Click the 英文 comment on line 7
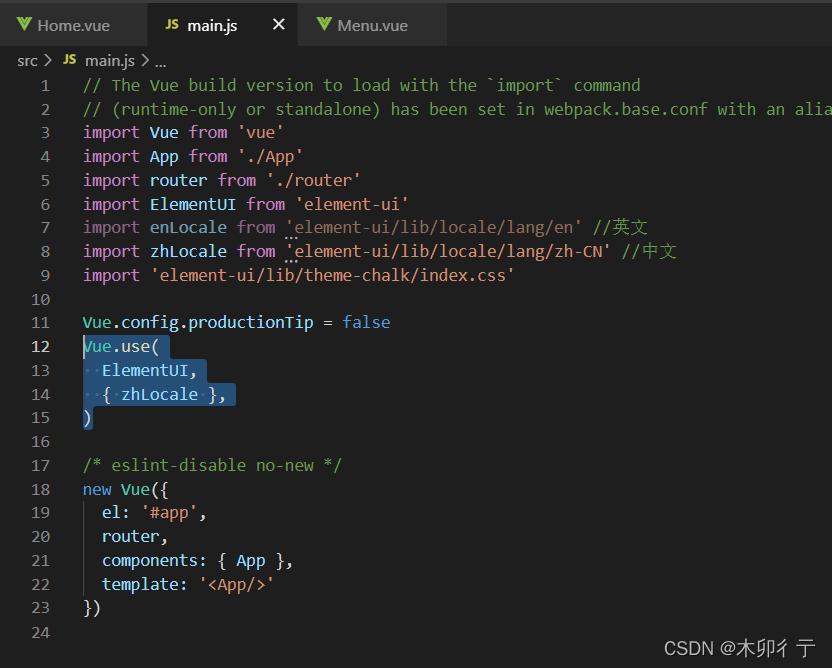Viewport: 832px width, 668px height. pyautogui.click(x=620, y=227)
